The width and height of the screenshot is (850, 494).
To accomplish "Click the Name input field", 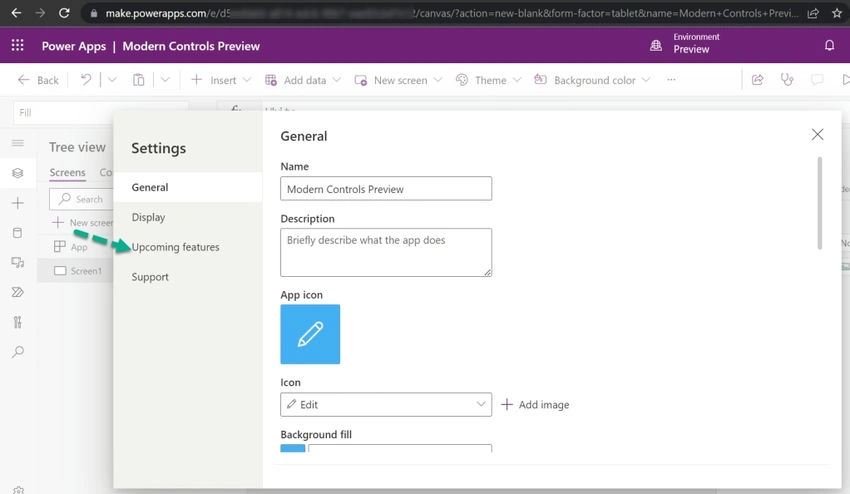I will 386,189.
